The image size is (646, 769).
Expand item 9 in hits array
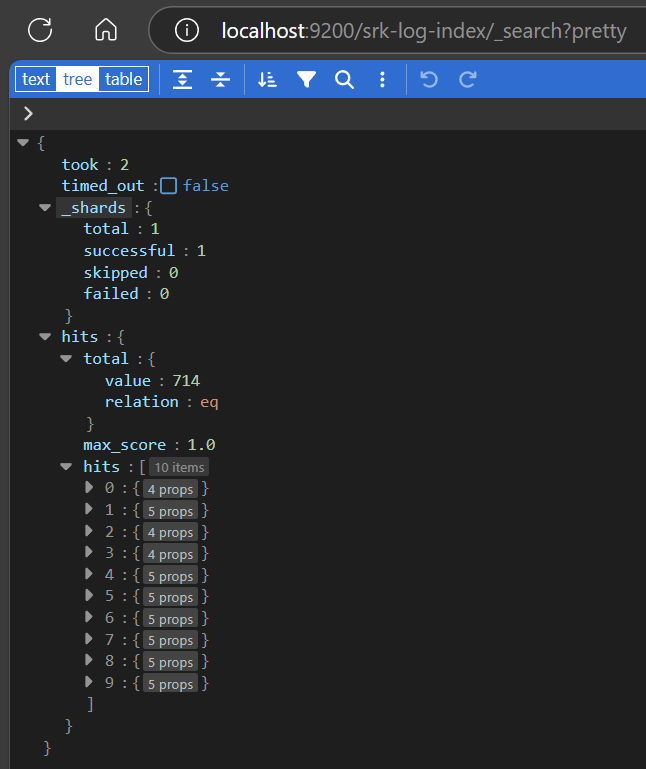click(91, 684)
